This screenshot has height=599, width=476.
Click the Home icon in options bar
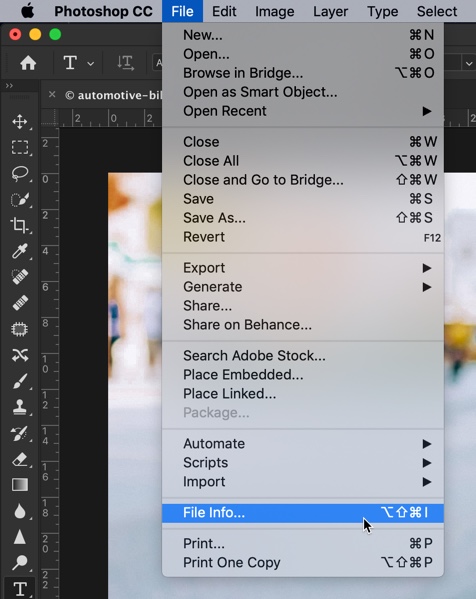[x=28, y=63]
